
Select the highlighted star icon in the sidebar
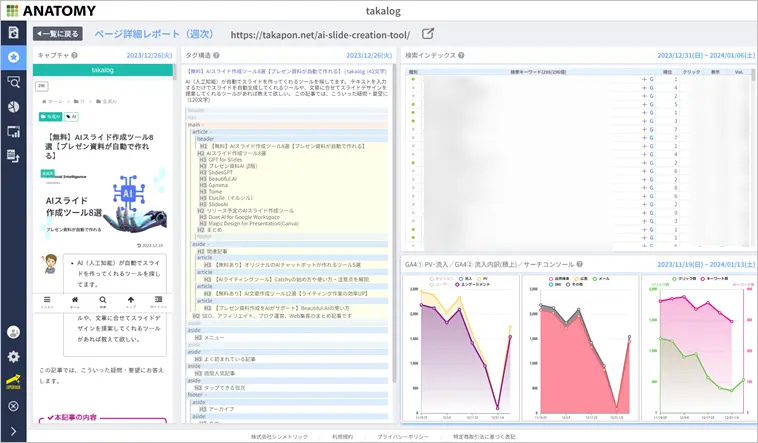point(14,57)
